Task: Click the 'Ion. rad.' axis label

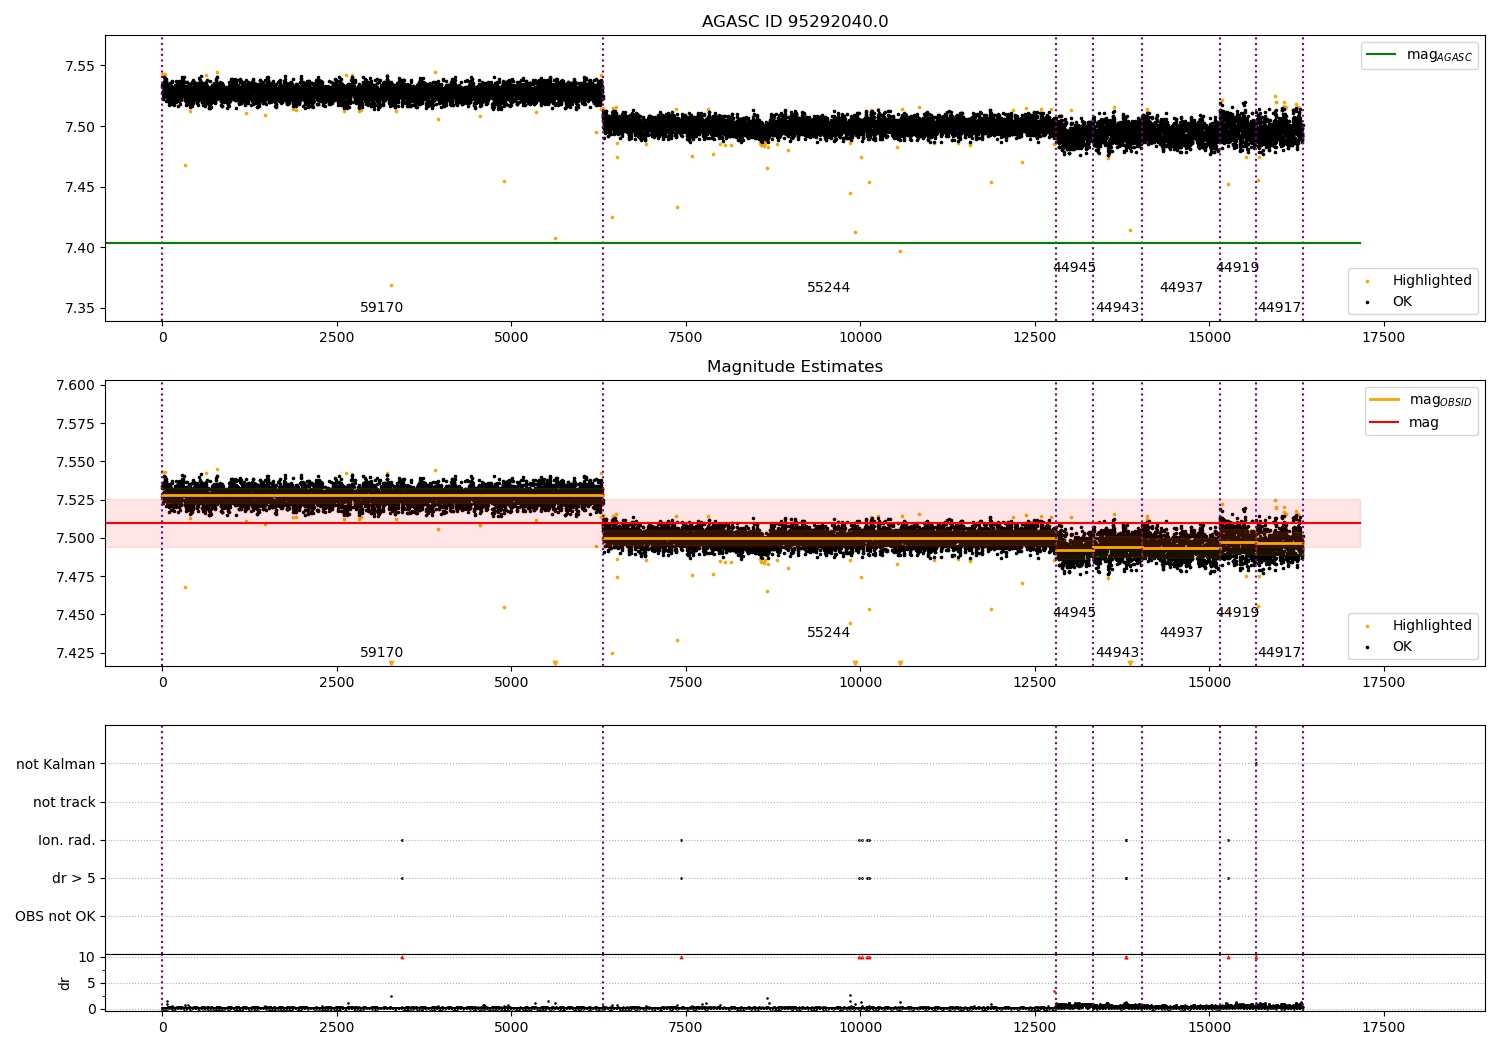Action: click(x=67, y=840)
